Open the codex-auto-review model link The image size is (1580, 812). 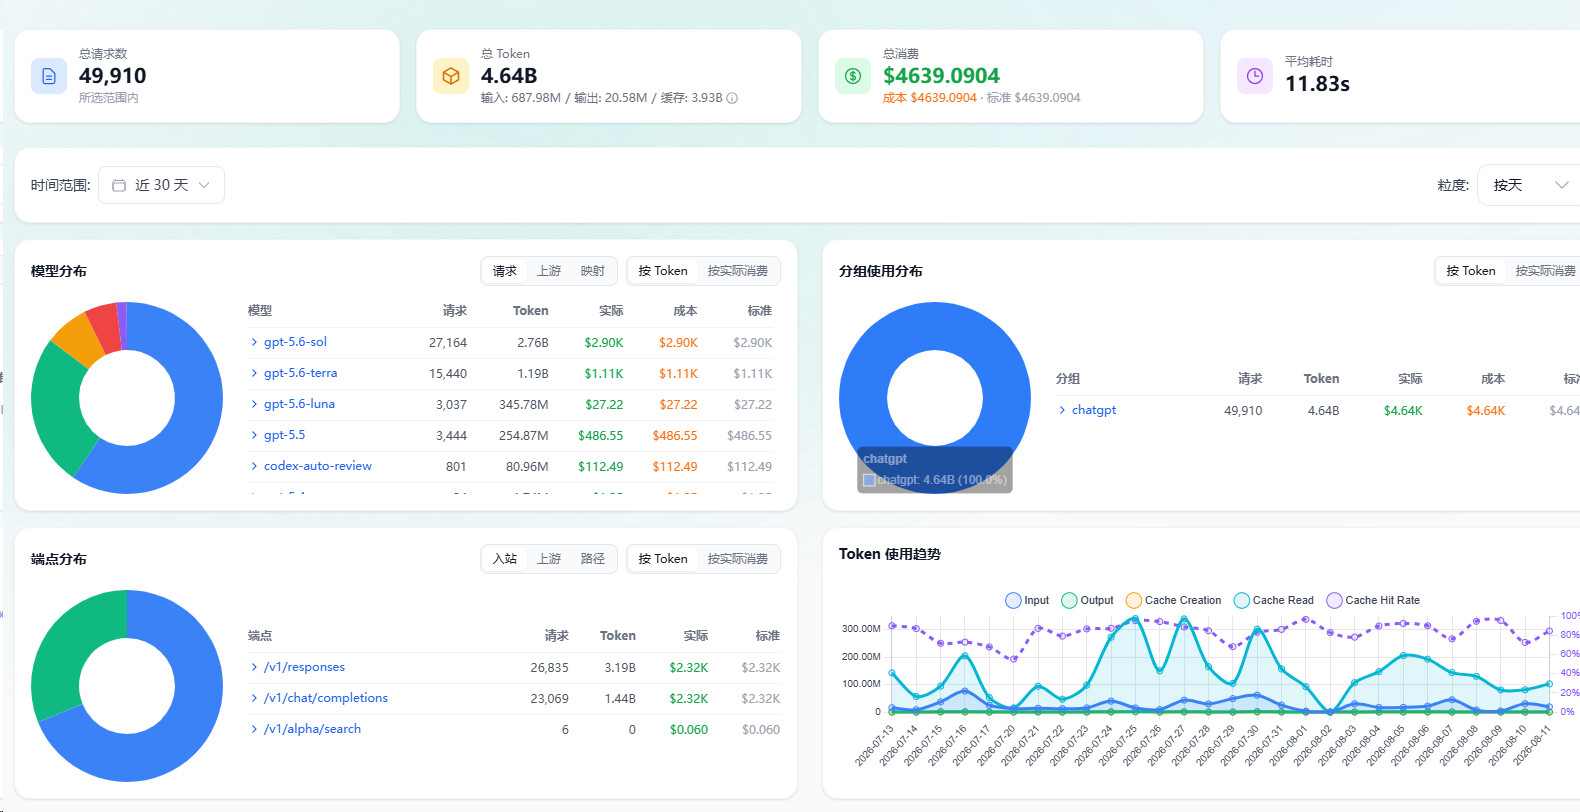pyautogui.click(x=318, y=466)
